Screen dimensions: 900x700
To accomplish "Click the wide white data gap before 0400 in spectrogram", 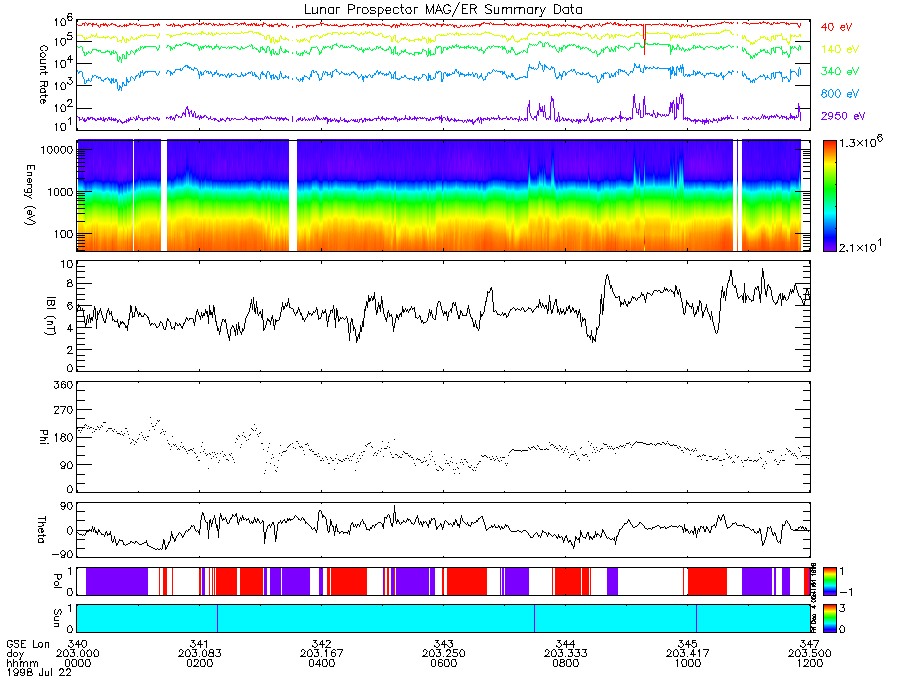I will click(293, 196).
